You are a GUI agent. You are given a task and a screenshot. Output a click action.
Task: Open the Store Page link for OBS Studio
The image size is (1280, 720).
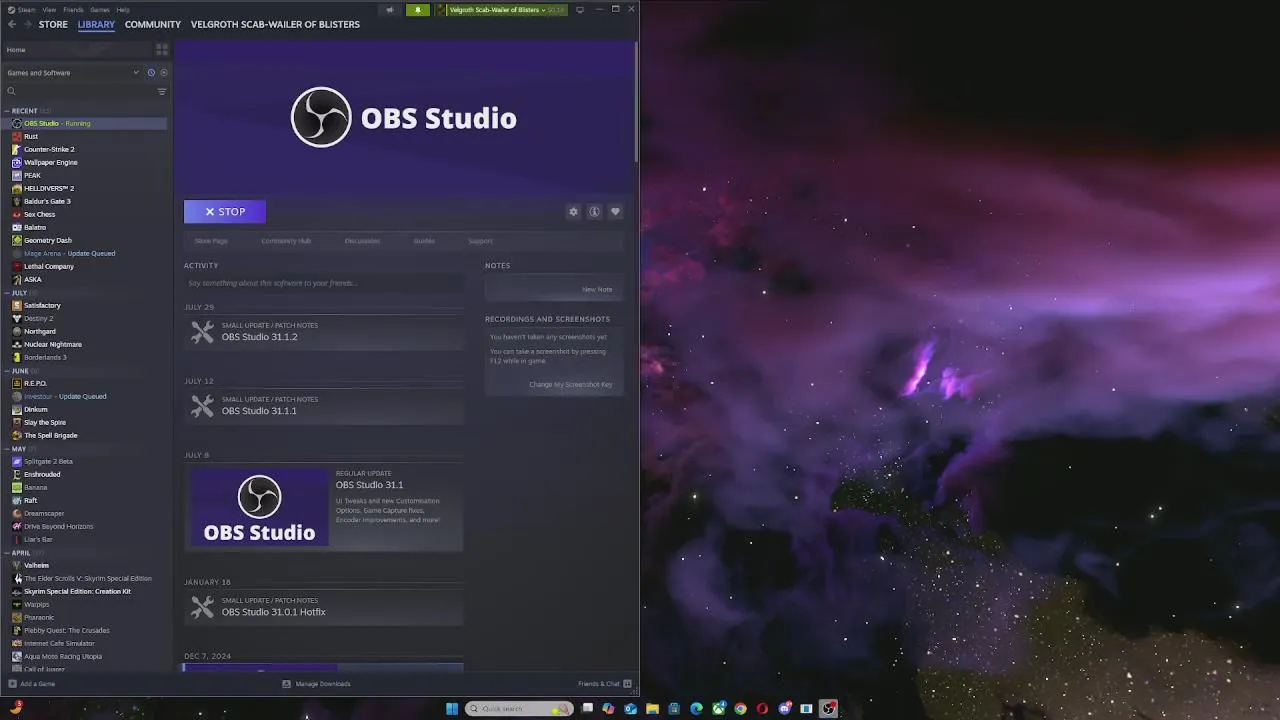211,241
